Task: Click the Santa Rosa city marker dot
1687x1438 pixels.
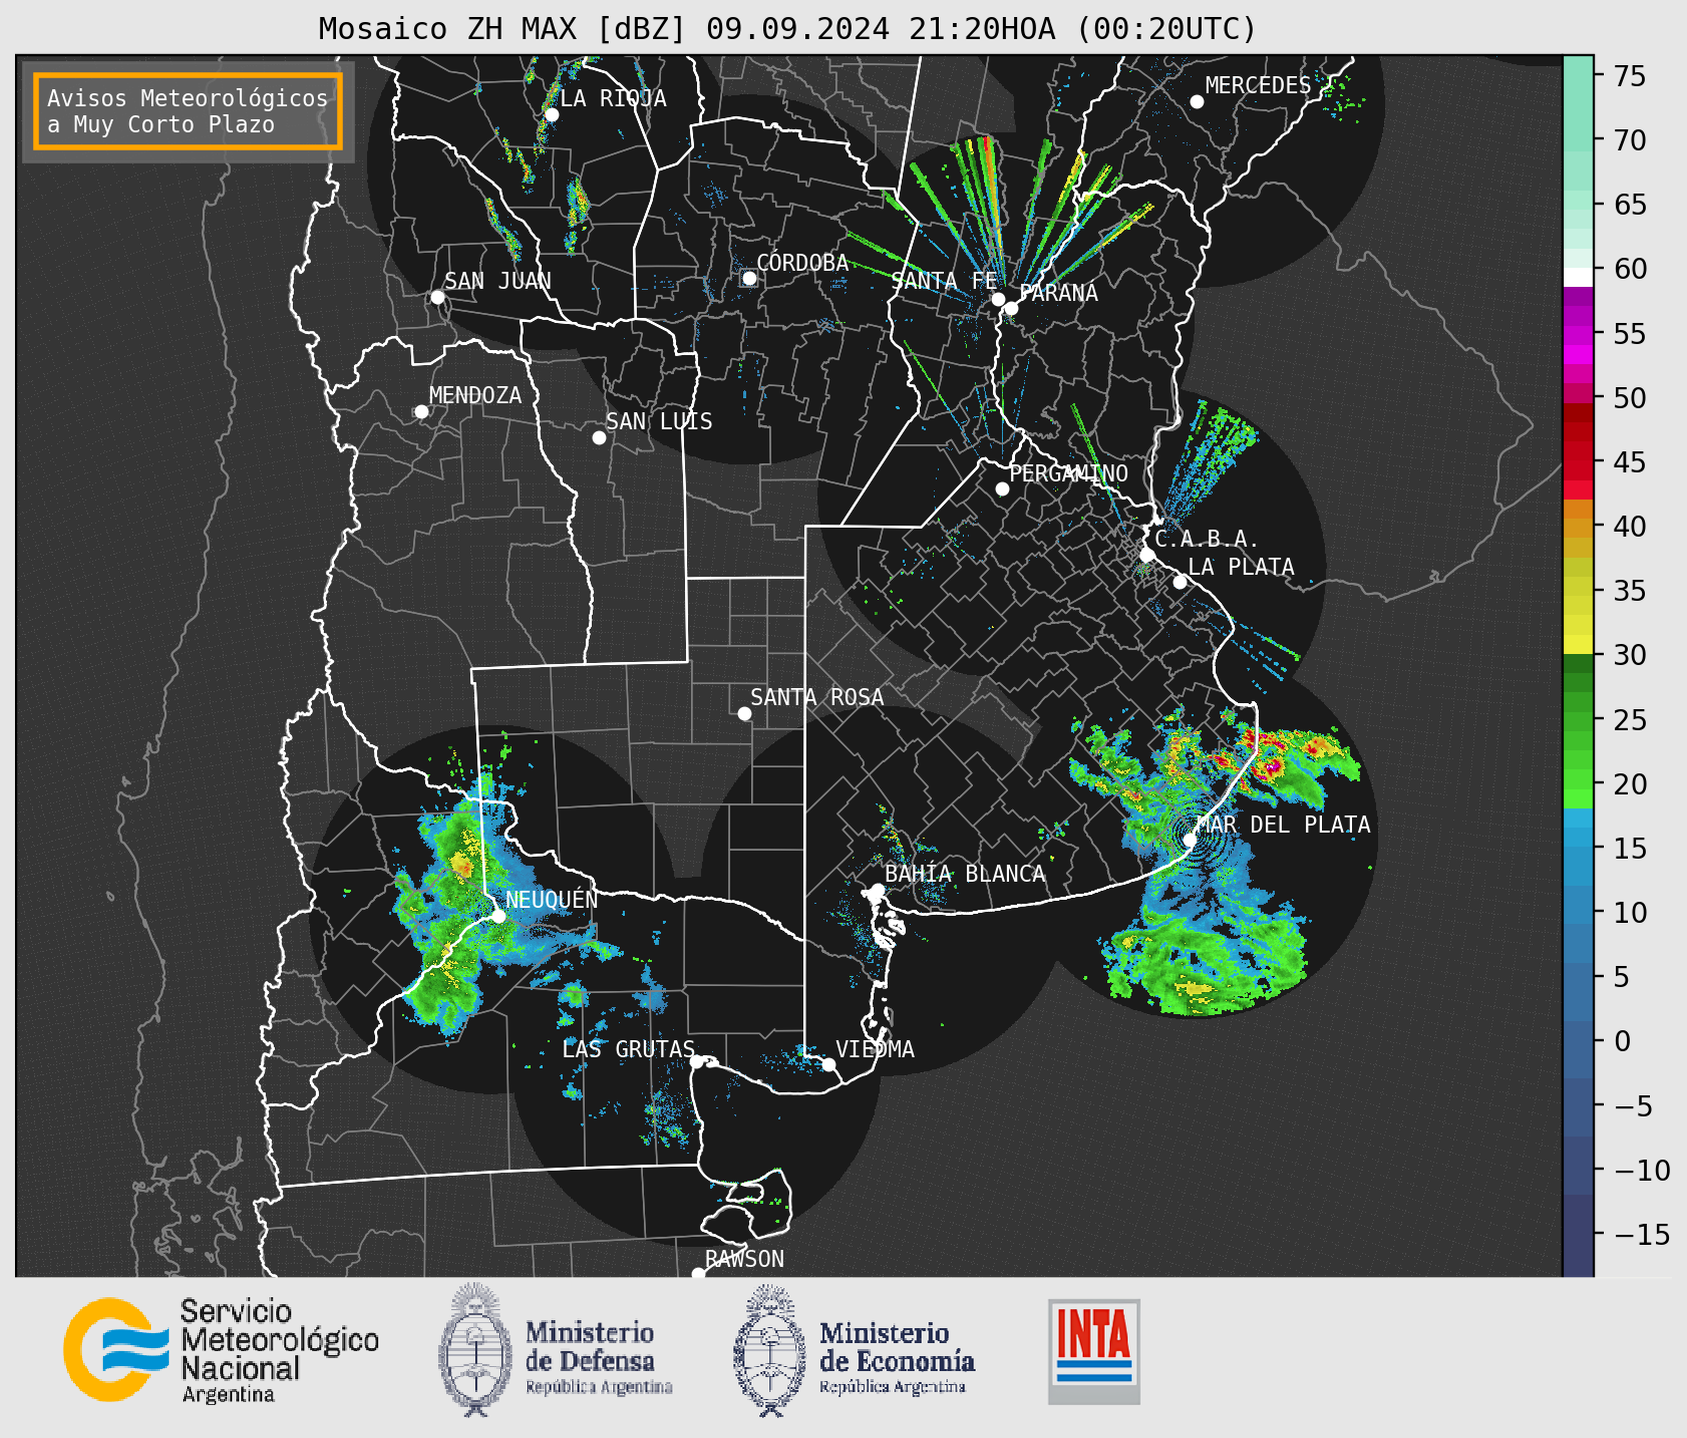Action: [744, 714]
